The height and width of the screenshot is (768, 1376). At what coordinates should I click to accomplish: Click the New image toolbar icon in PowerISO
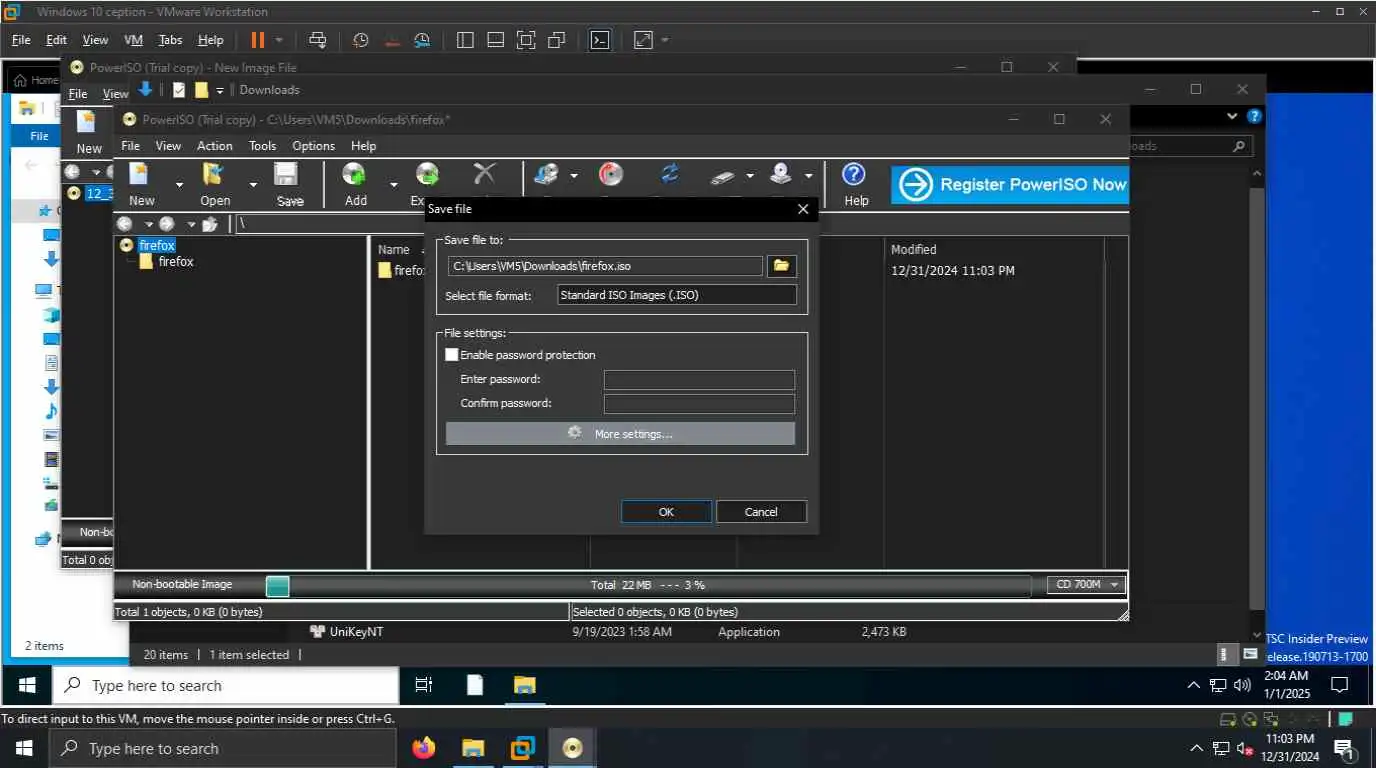[141, 174]
